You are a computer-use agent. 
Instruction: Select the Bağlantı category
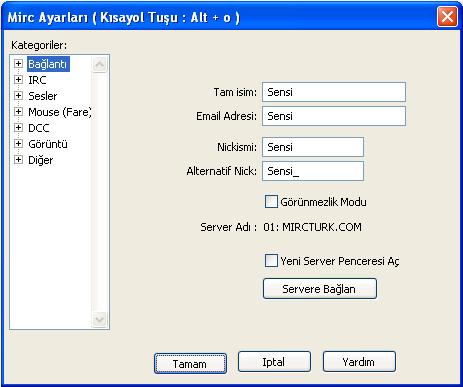48,64
